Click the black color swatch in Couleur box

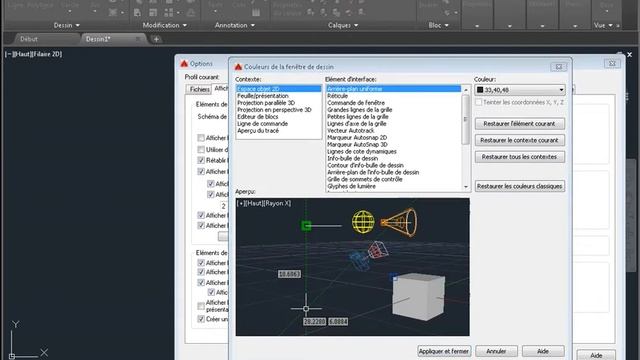point(480,90)
